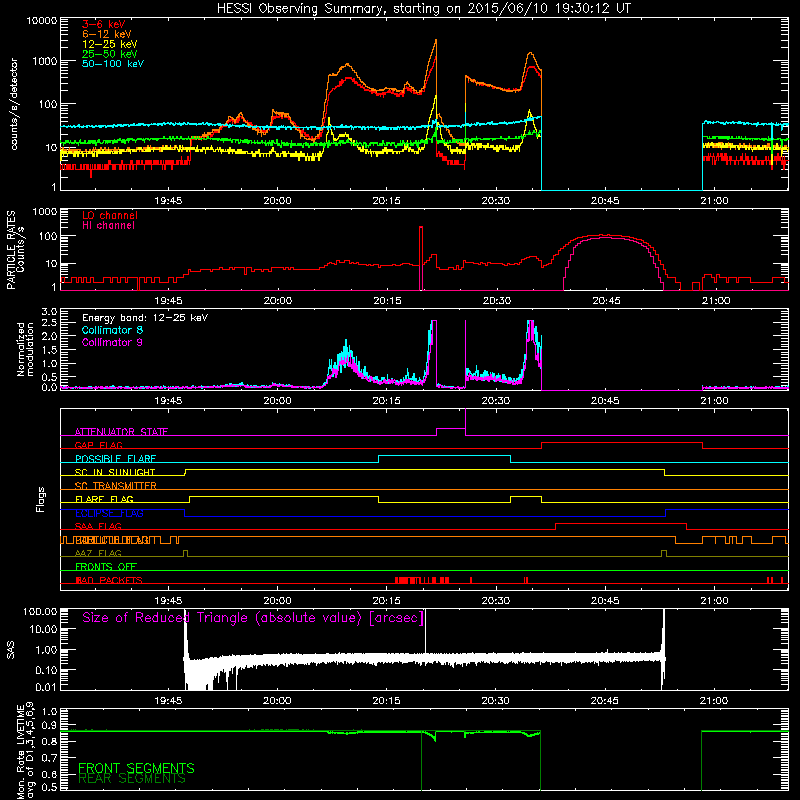Select the 25-50 keV legend entry
800x800 pixels.
(109, 54)
